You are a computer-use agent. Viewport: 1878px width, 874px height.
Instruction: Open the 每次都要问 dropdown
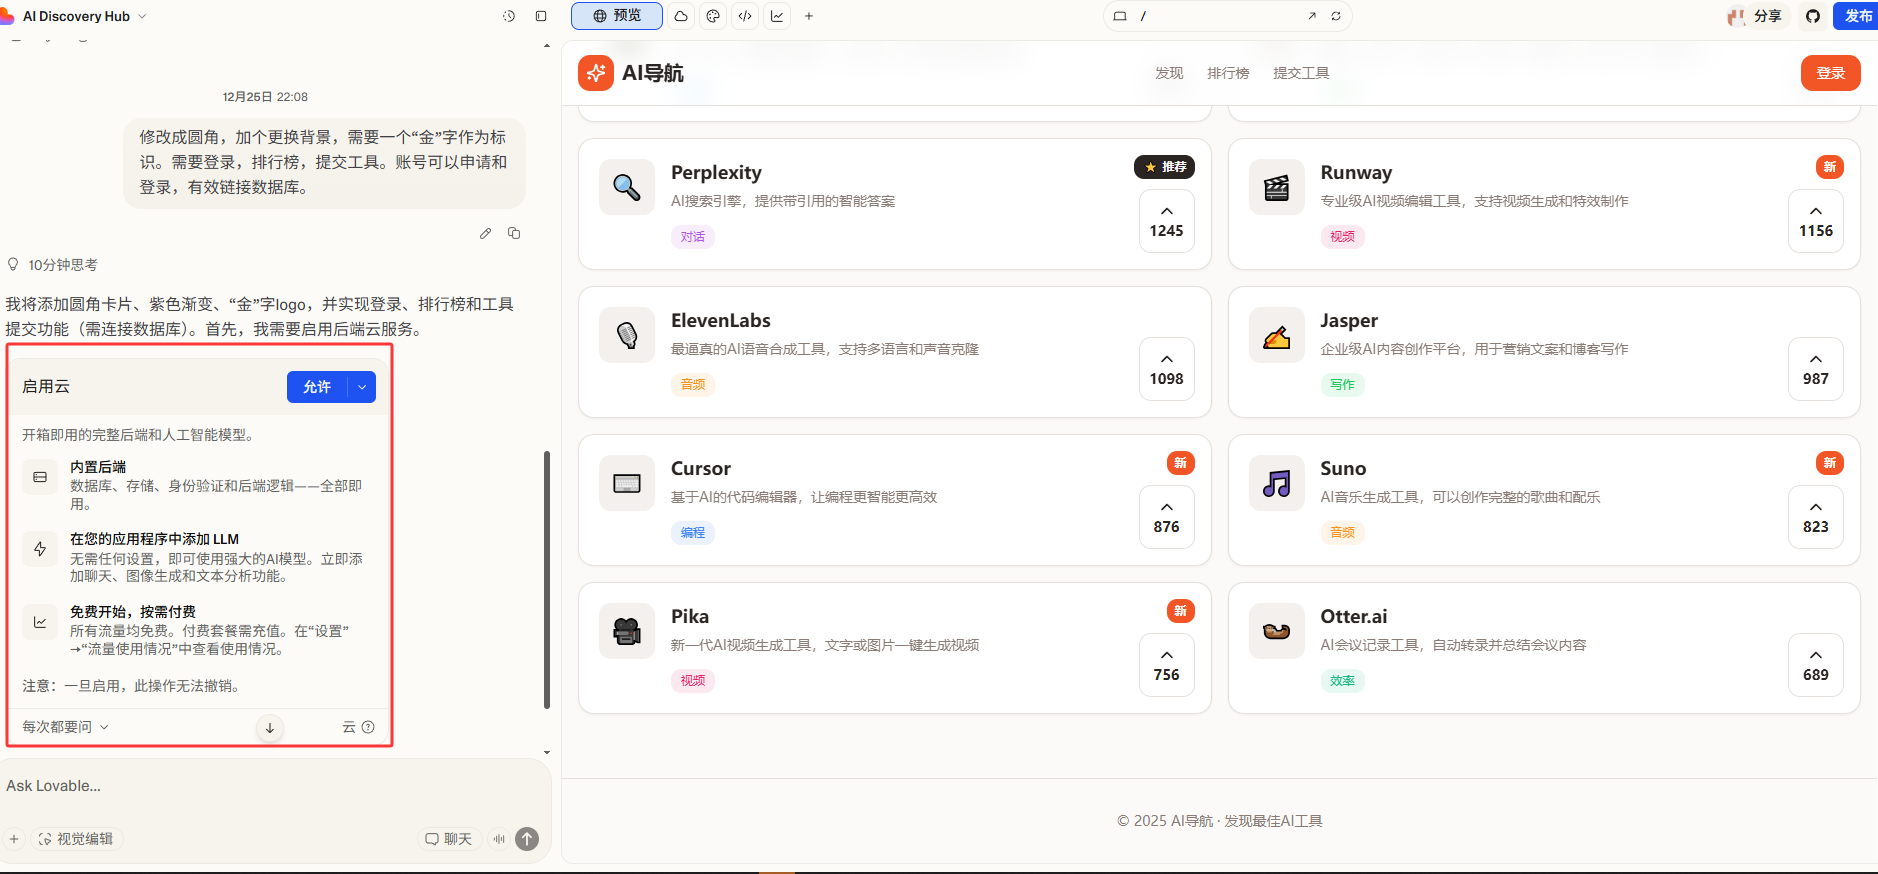click(65, 727)
